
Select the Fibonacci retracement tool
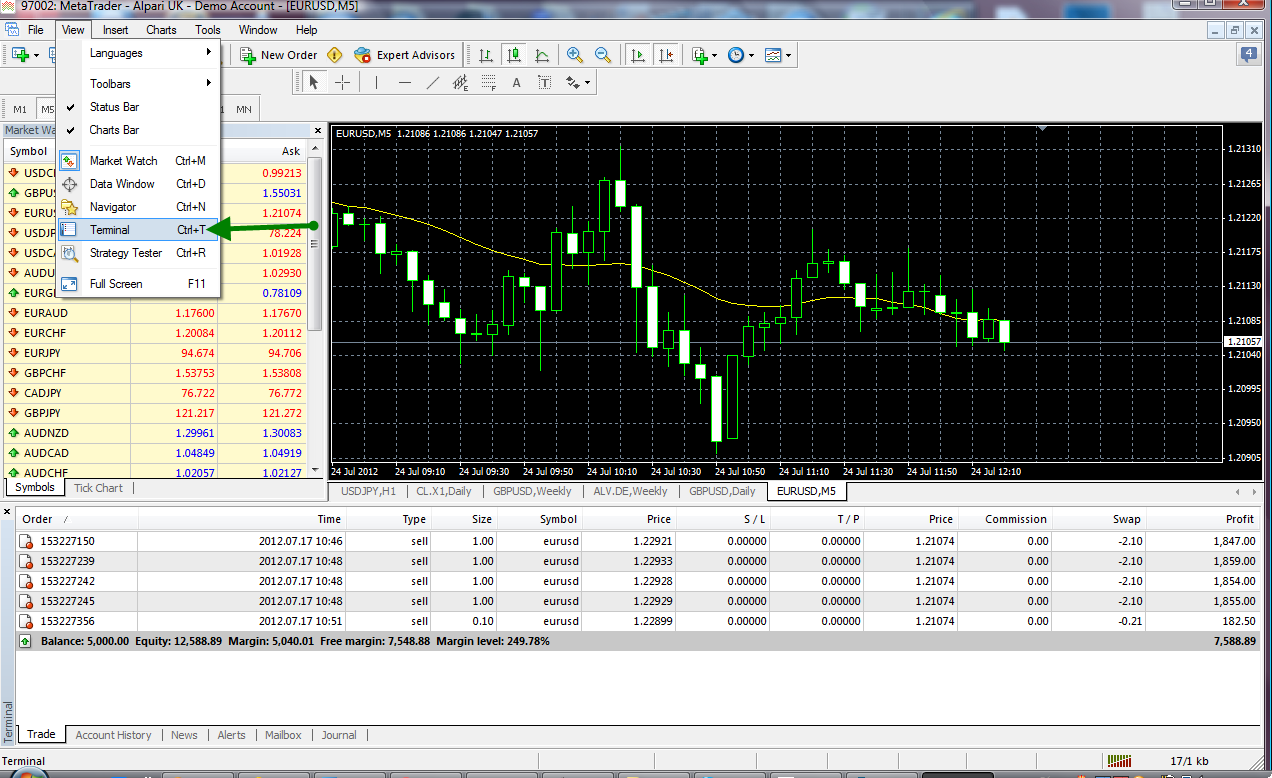pos(488,82)
